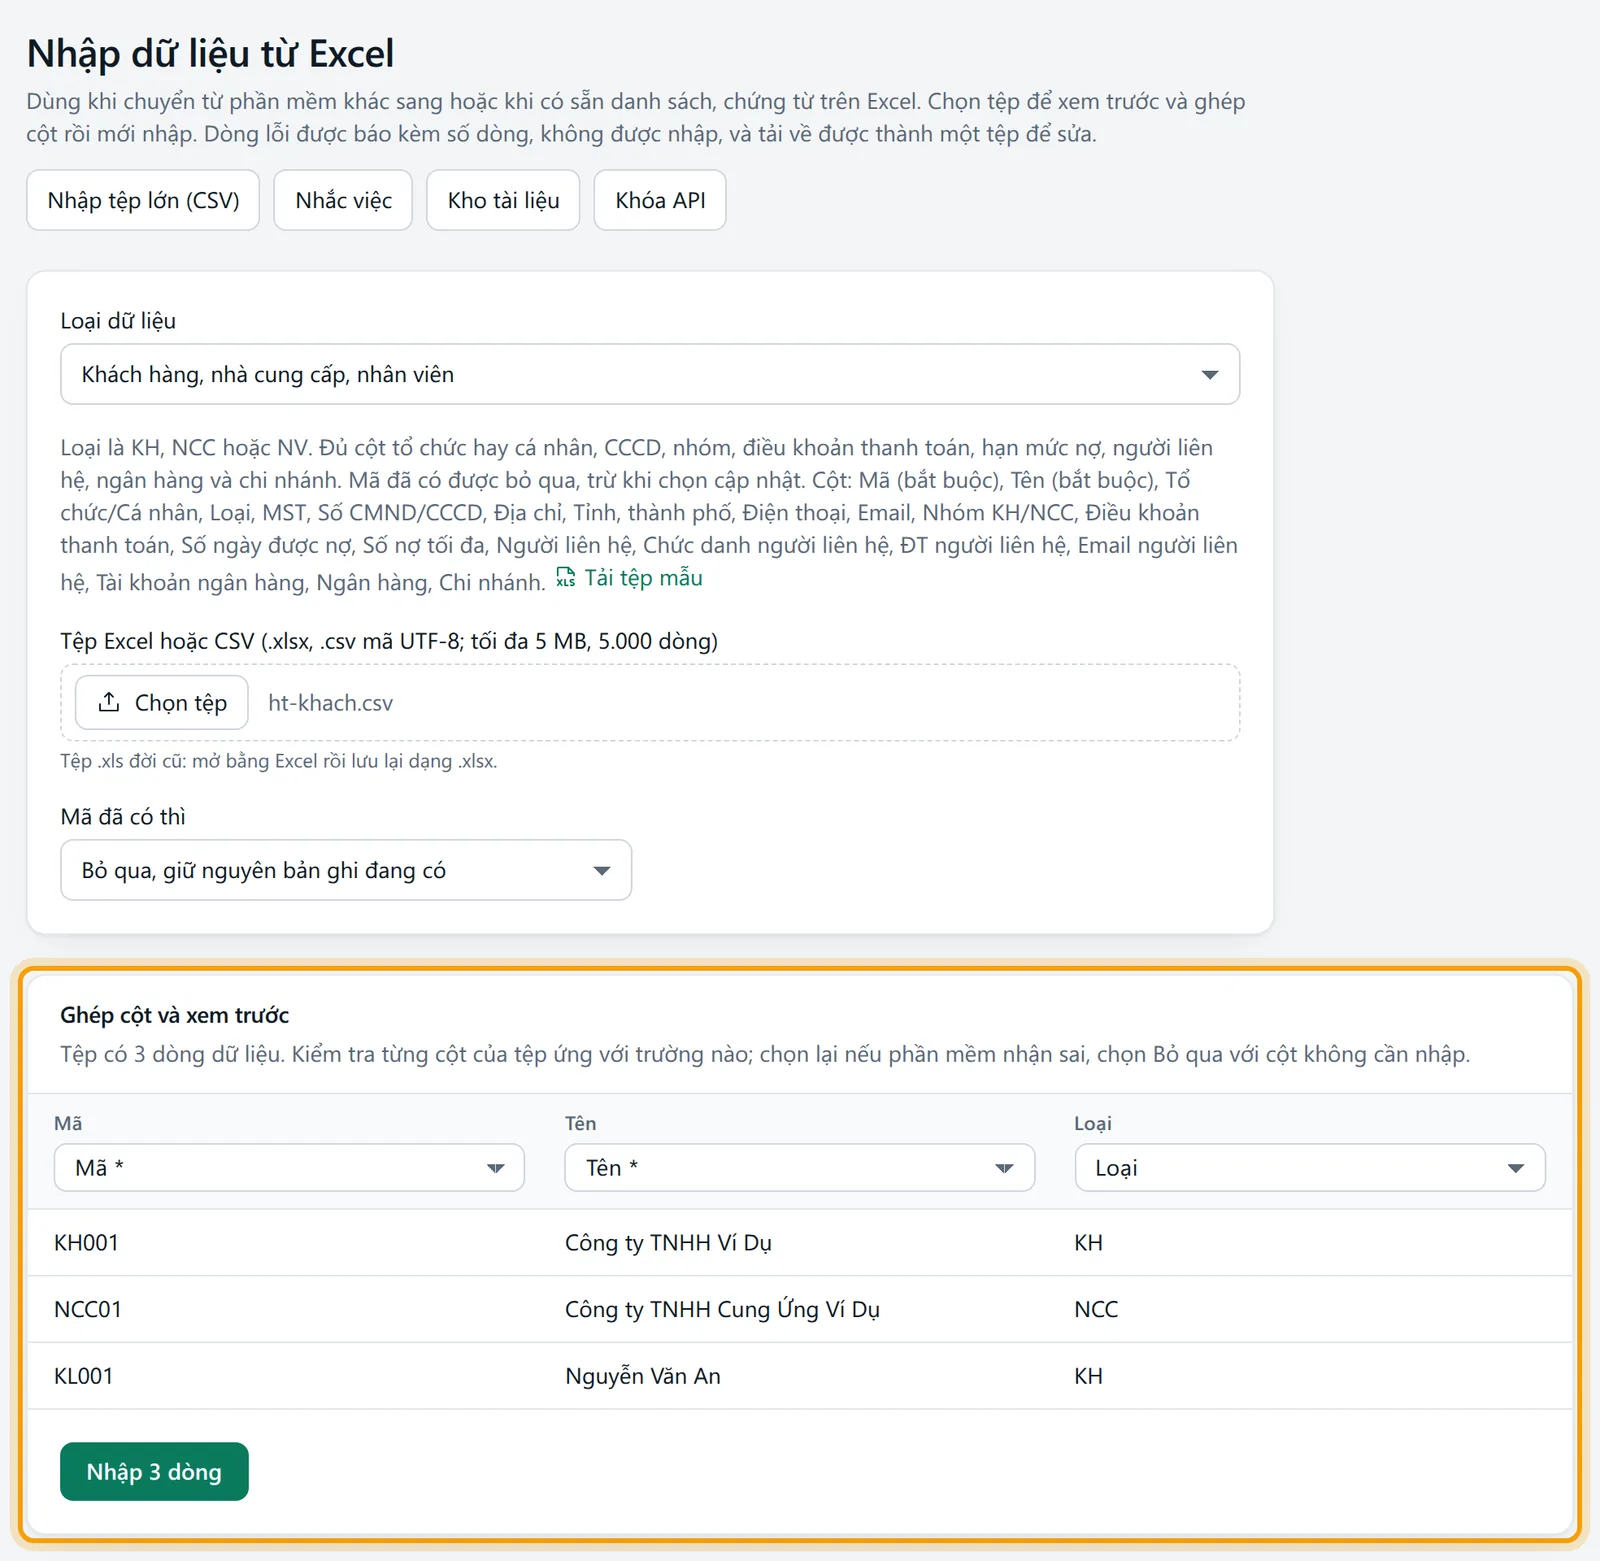The image size is (1600, 1561).
Task: Click the 'Loại dữ liệu' label
Action: (118, 321)
